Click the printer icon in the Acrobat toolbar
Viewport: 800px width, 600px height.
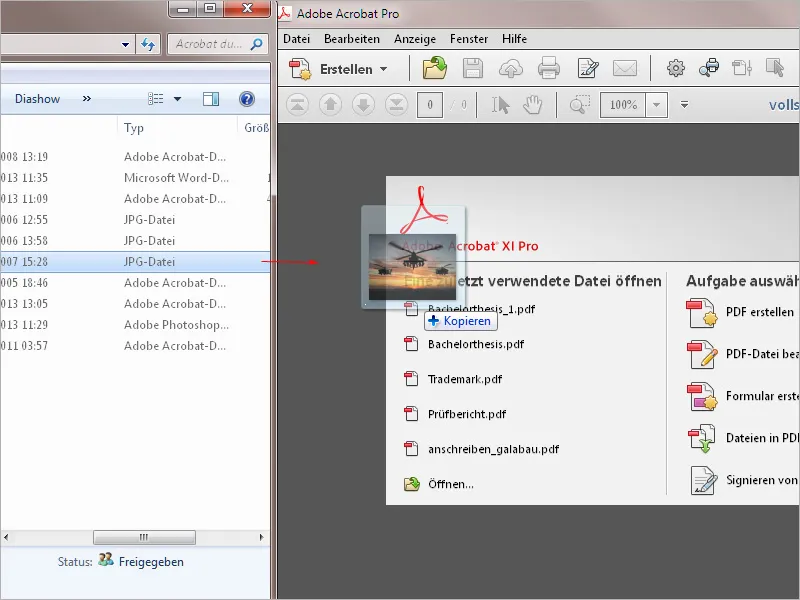548,68
